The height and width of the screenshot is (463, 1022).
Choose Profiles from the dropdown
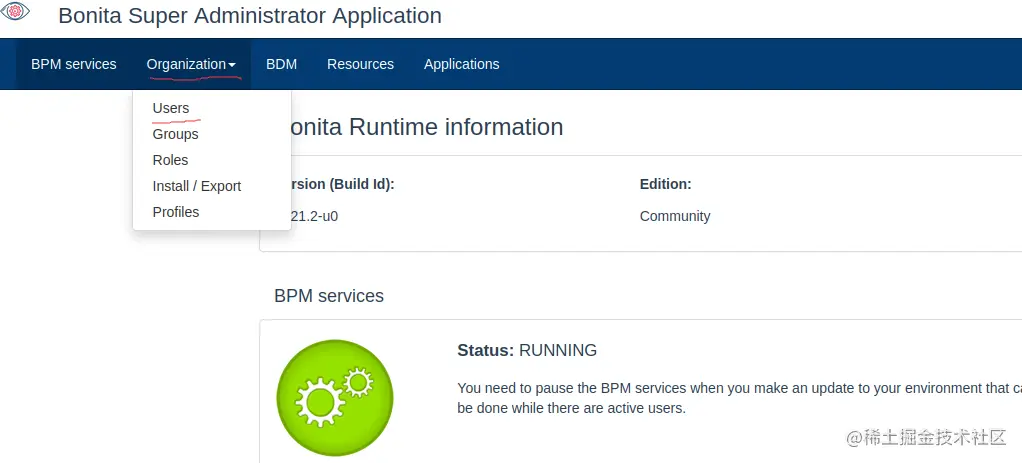tap(175, 212)
